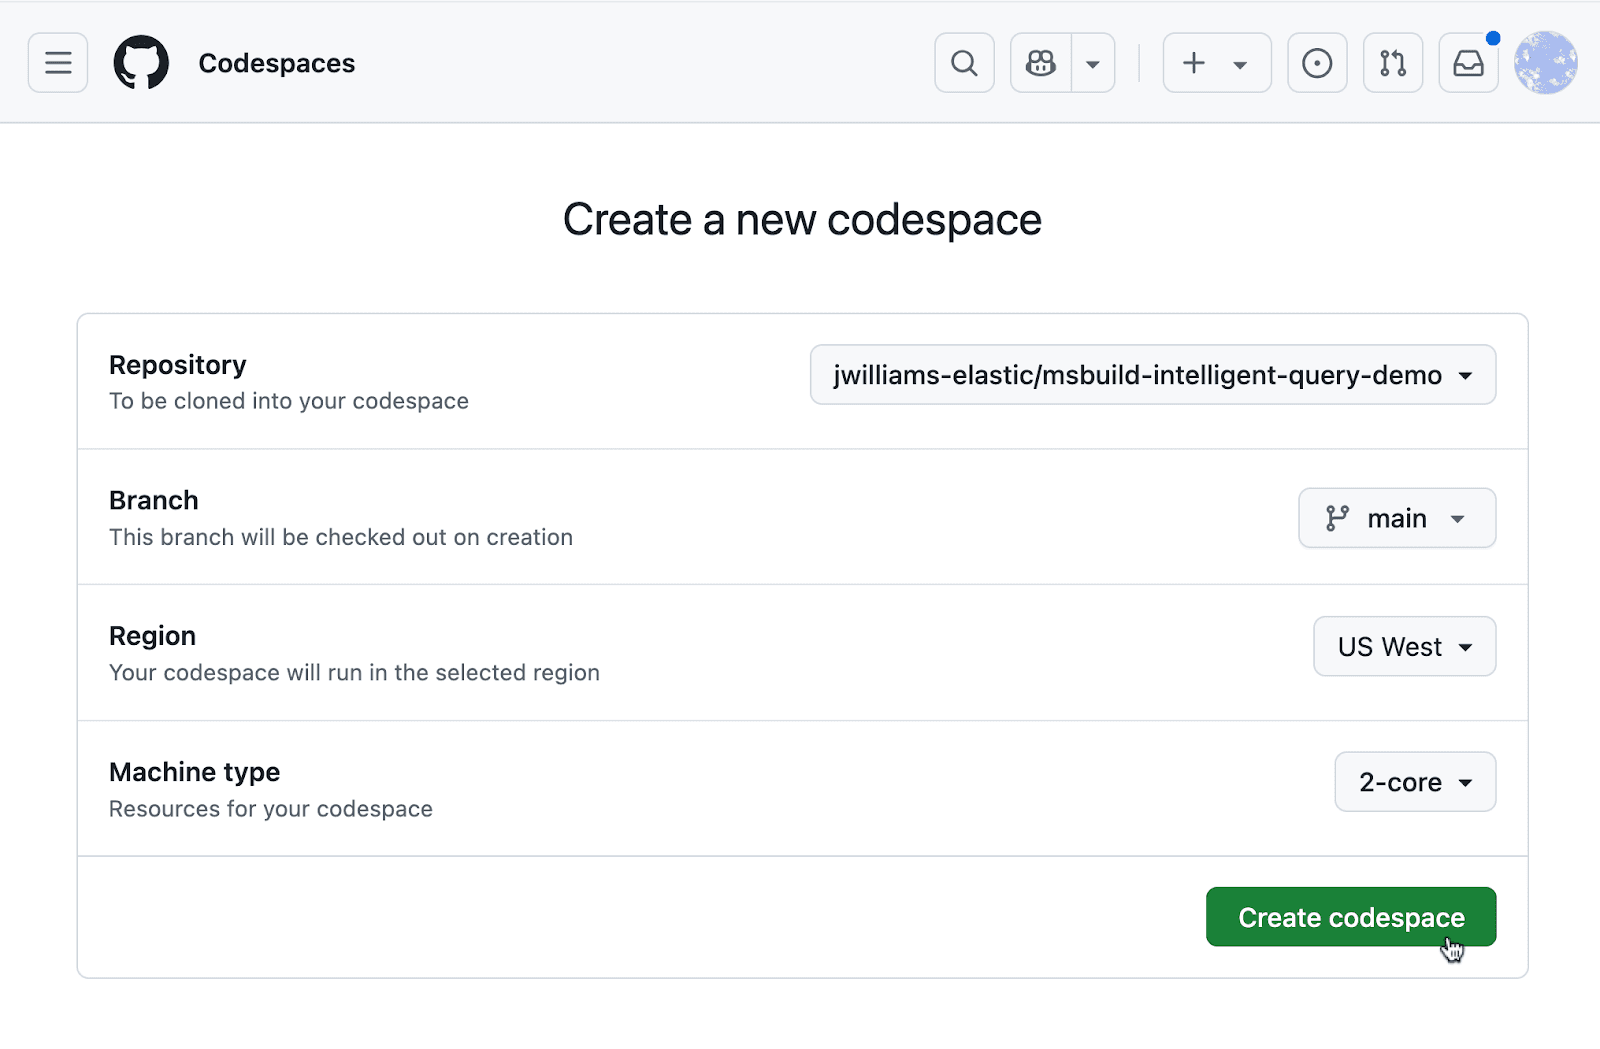
Task: Click the blue unread notification dot
Action: [1493, 38]
